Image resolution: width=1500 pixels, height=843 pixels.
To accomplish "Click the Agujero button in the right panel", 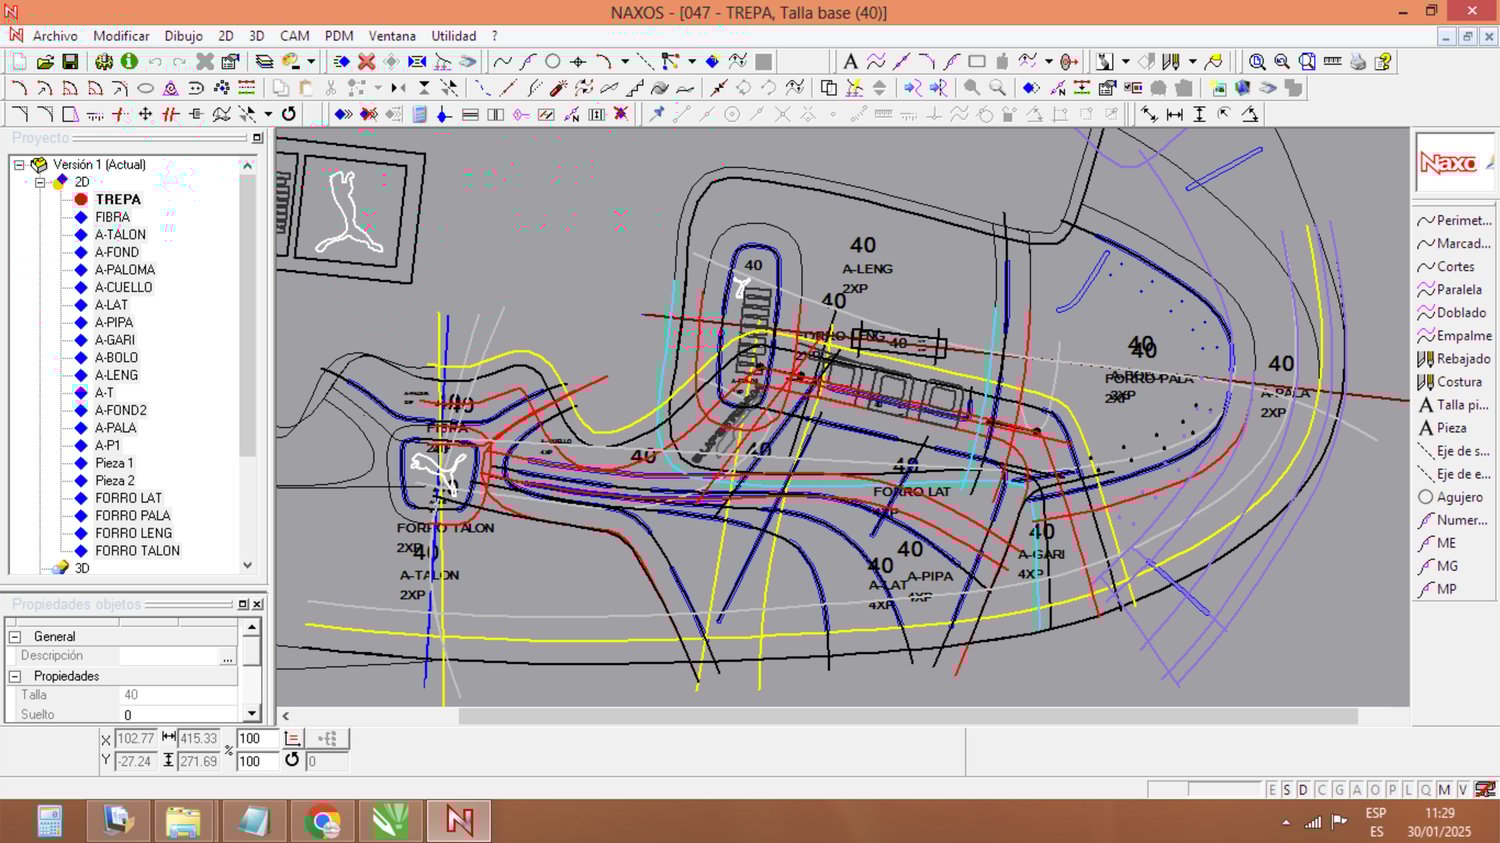I will click(1455, 497).
